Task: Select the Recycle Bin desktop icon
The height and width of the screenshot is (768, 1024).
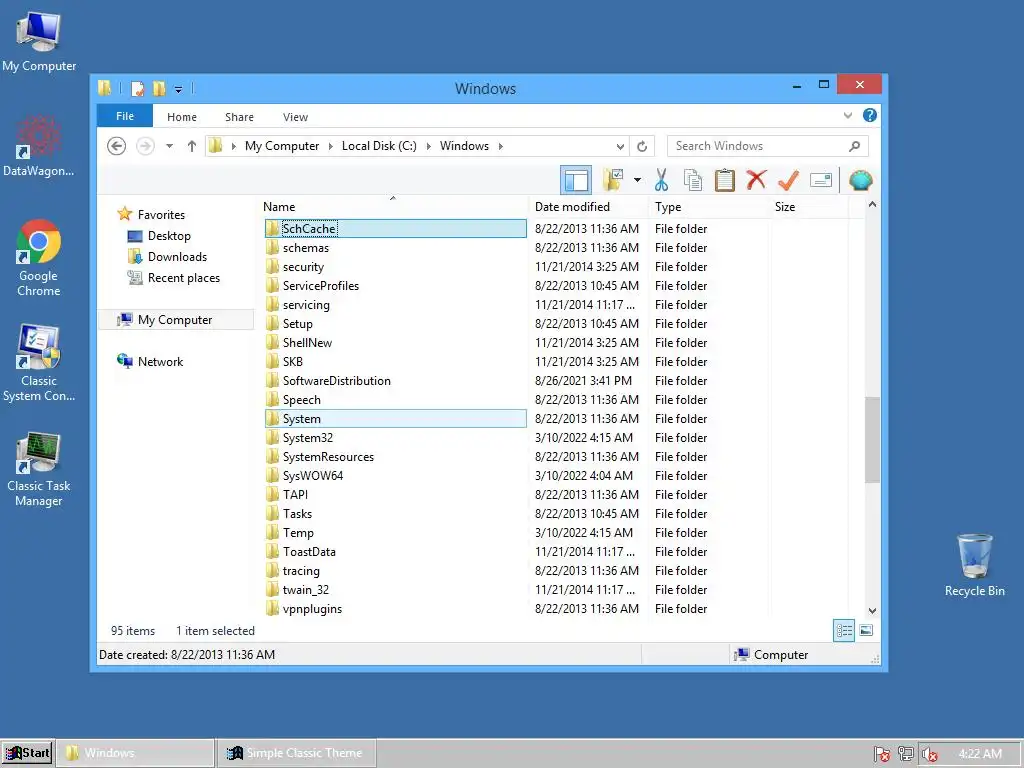Action: pos(974,565)
